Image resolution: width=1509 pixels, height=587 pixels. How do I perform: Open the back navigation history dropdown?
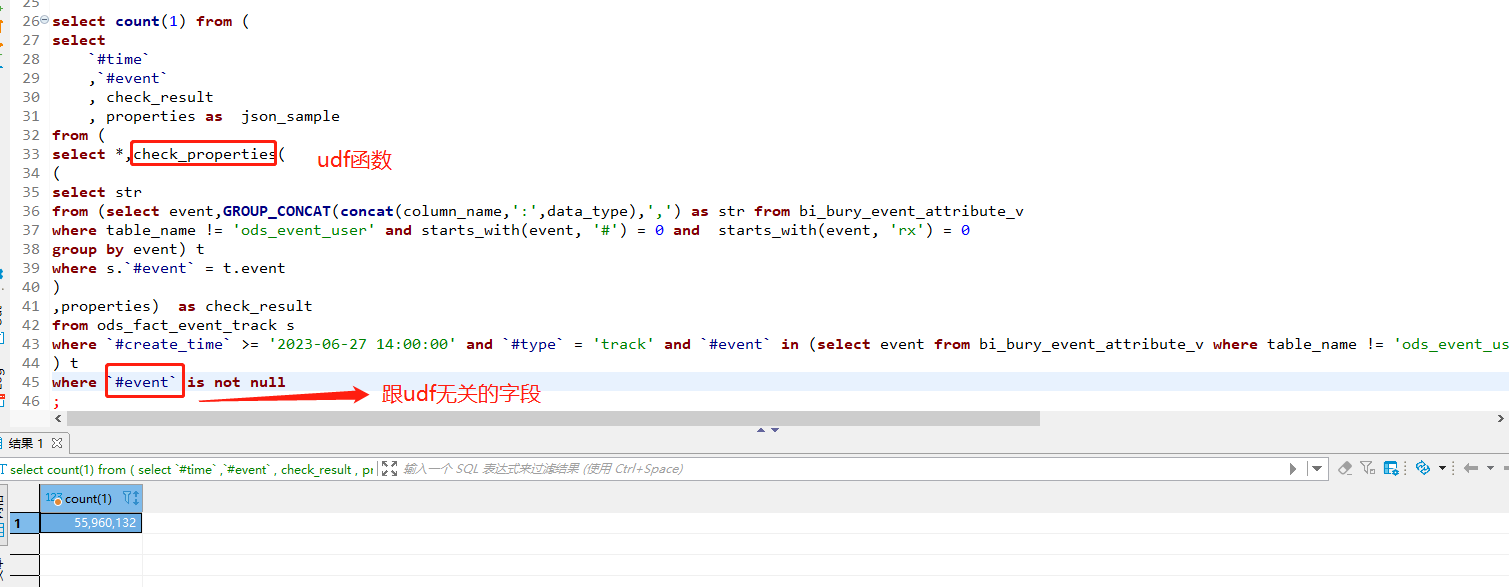[x=1490, y=468]
